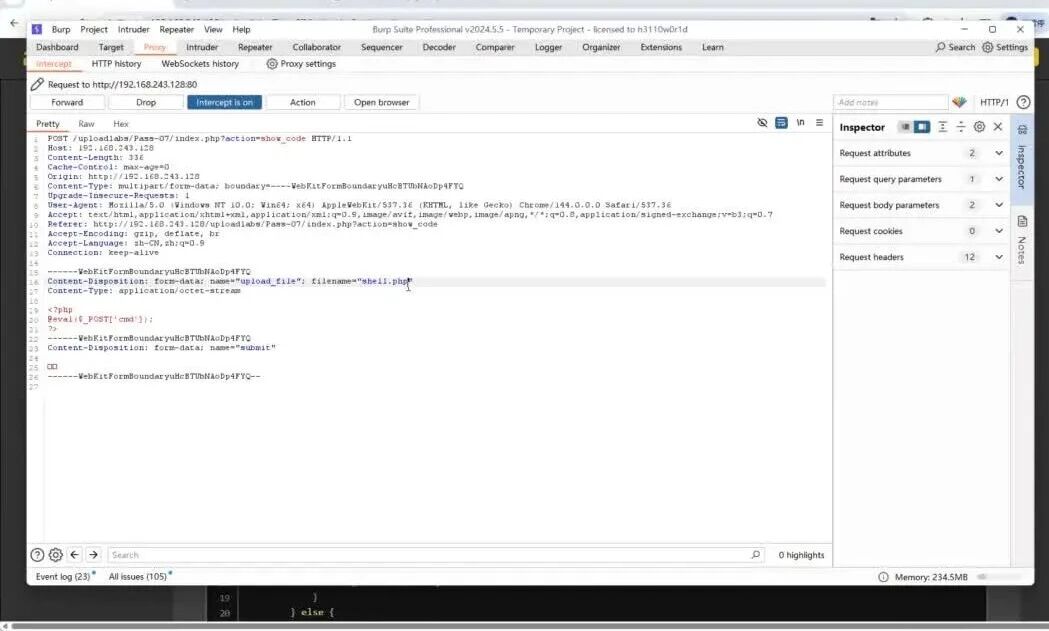Open the Intercept sub-tab
Viewport: 1049px width, 631px height.
click(54, 64)
